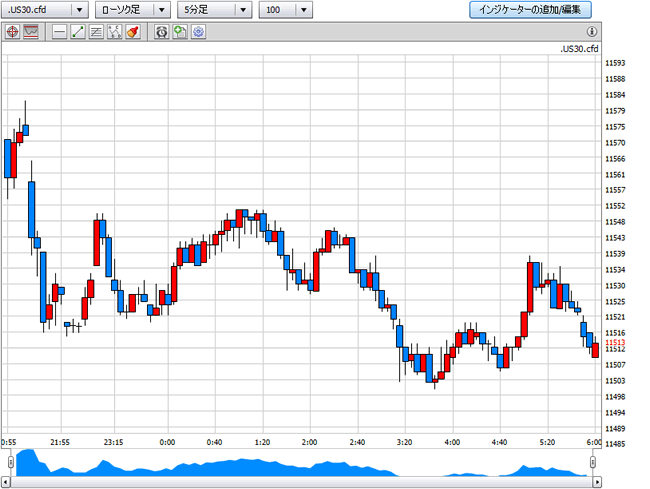
Task: Toggle the price range lines display
Action: [31, 32]
